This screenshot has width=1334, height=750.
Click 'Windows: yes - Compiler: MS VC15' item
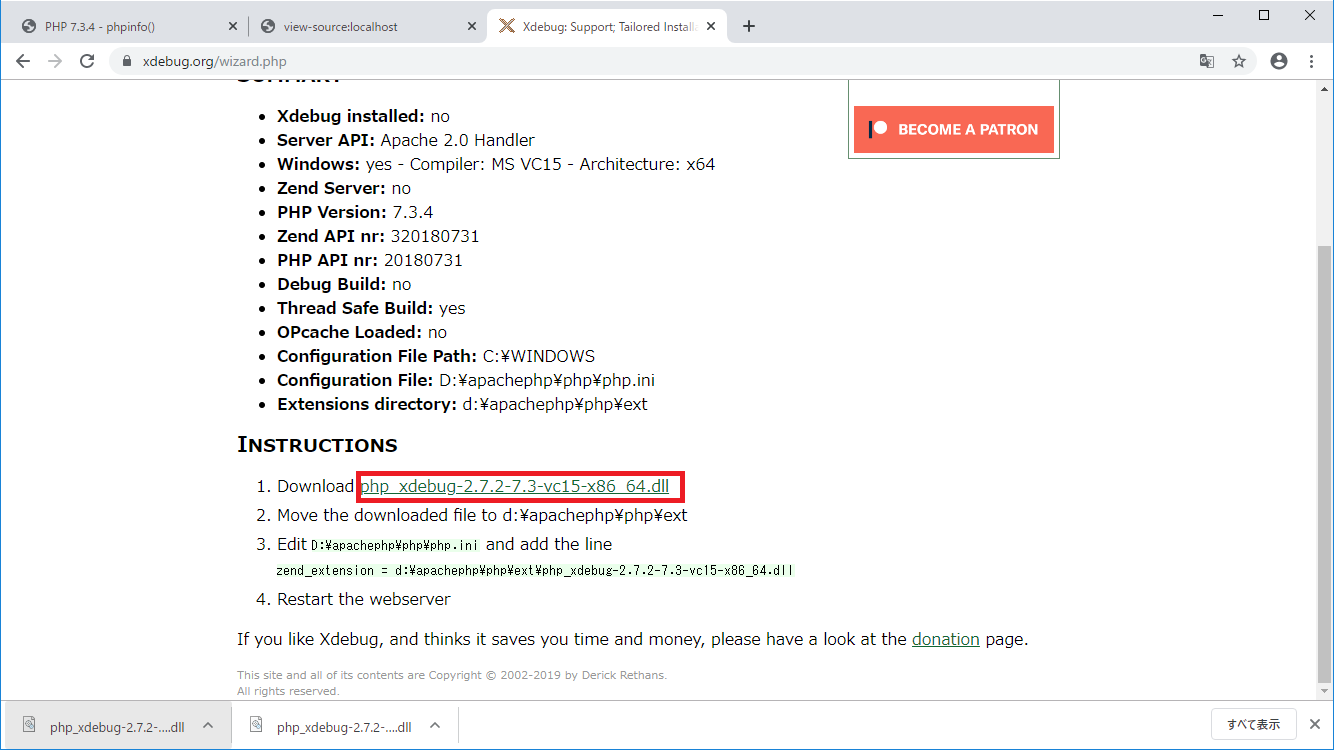click(x=496, y=164)
